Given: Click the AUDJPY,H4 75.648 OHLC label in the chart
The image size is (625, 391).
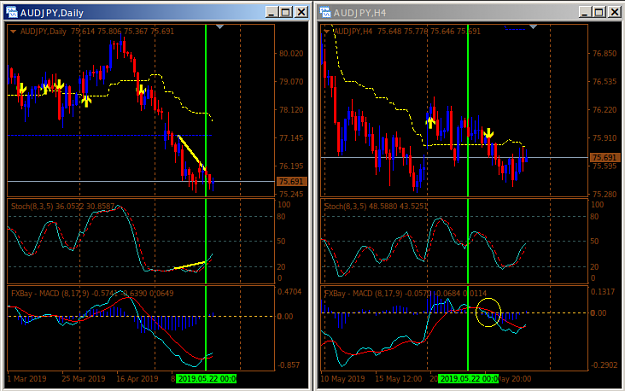Looking at the screenshot, I should (407, 31).
